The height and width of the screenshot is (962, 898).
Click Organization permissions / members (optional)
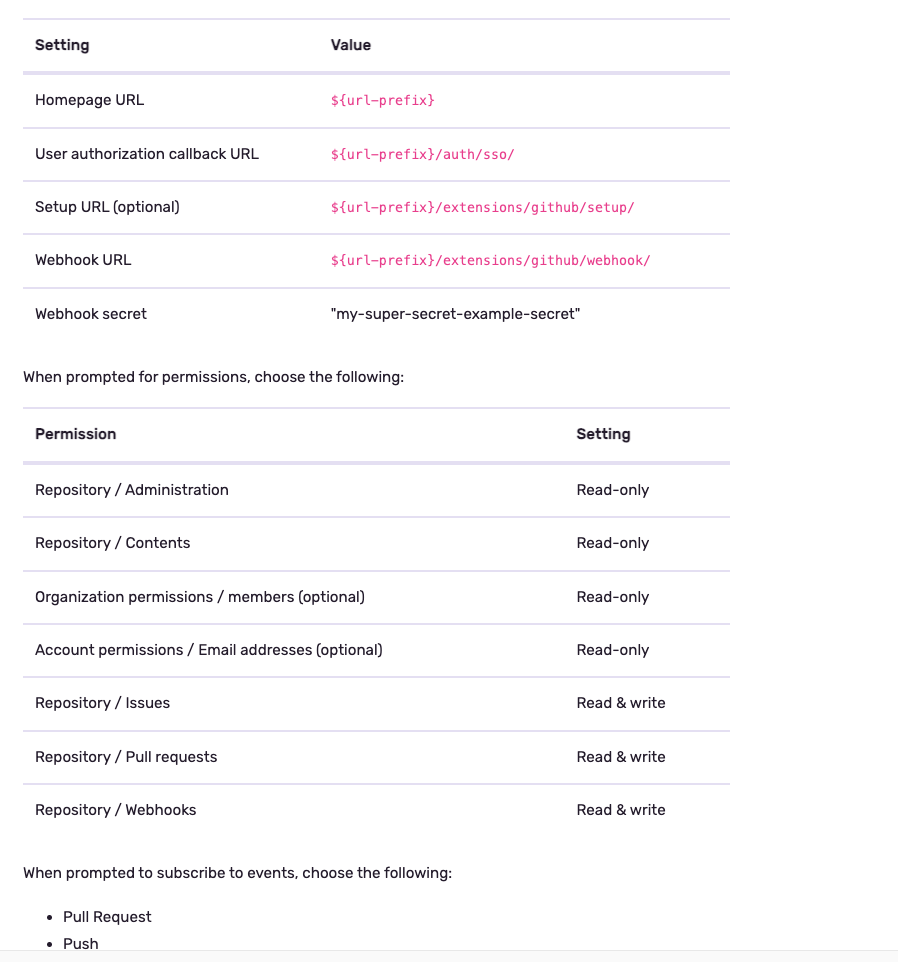[x=199, y=597]
